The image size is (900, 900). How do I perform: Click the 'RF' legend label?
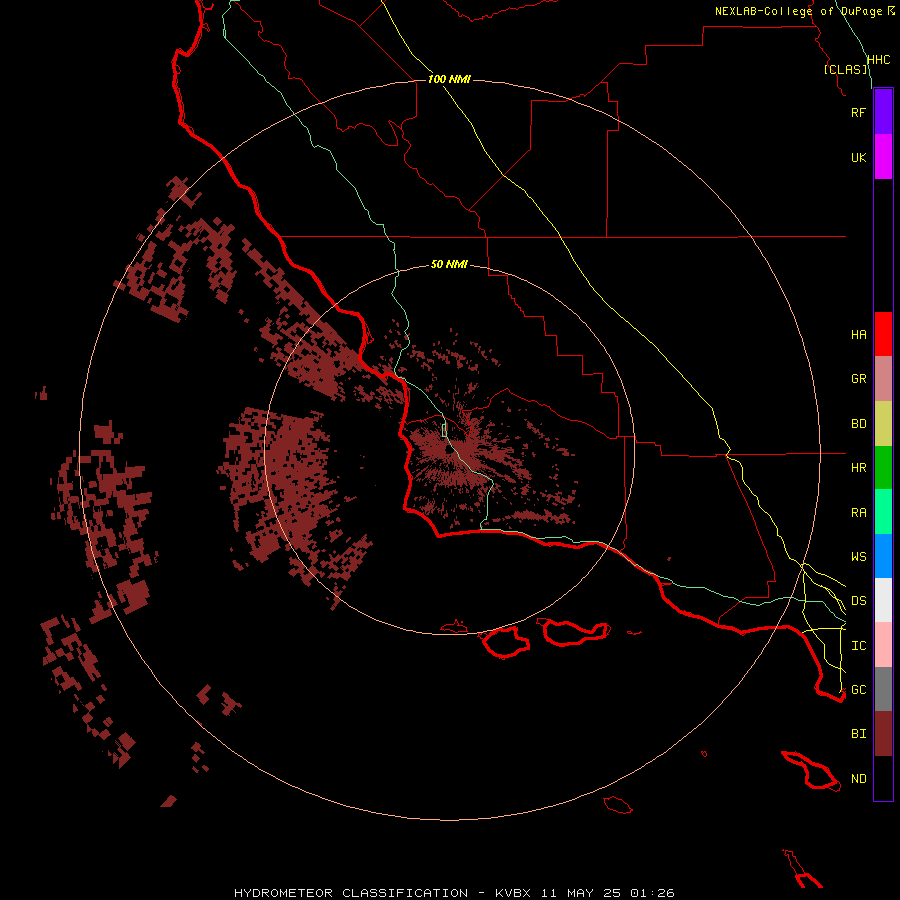858,112
